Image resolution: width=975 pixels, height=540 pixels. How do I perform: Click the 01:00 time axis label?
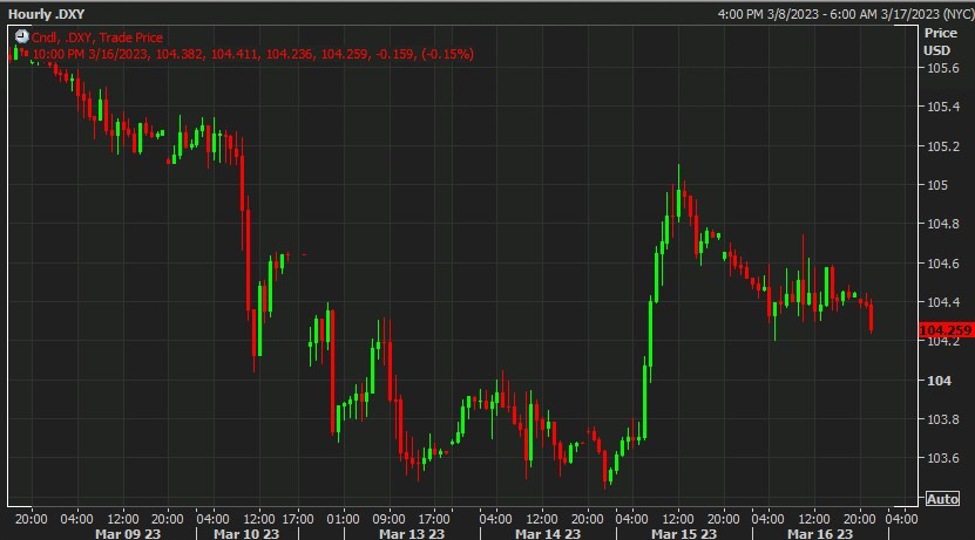[x=343, y=518]
